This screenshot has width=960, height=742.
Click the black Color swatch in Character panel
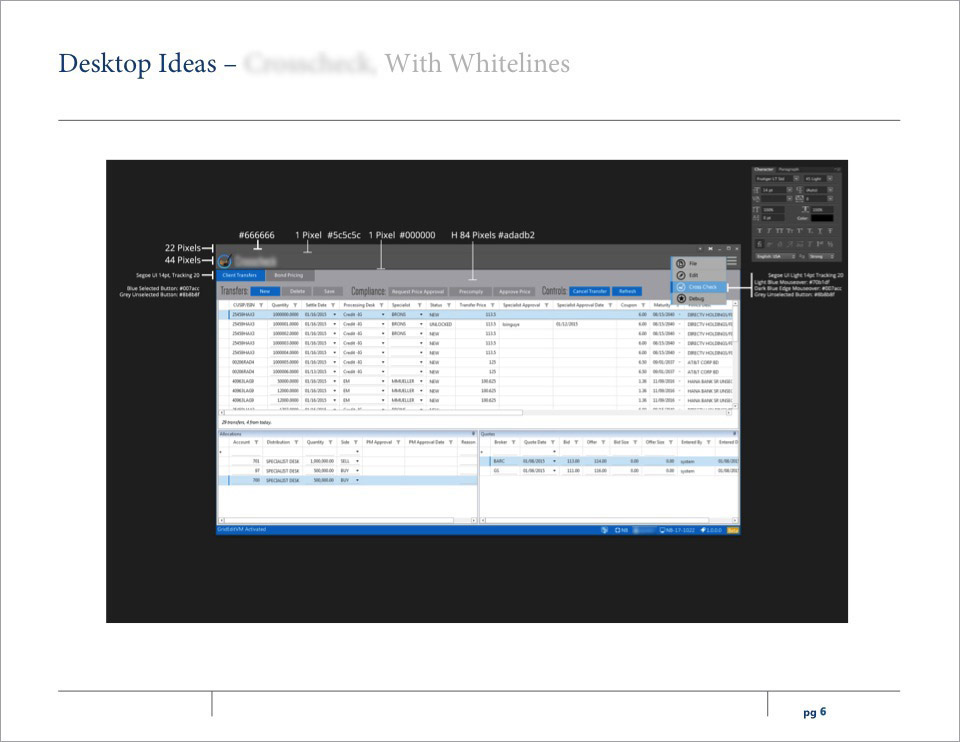pos(822,217)
